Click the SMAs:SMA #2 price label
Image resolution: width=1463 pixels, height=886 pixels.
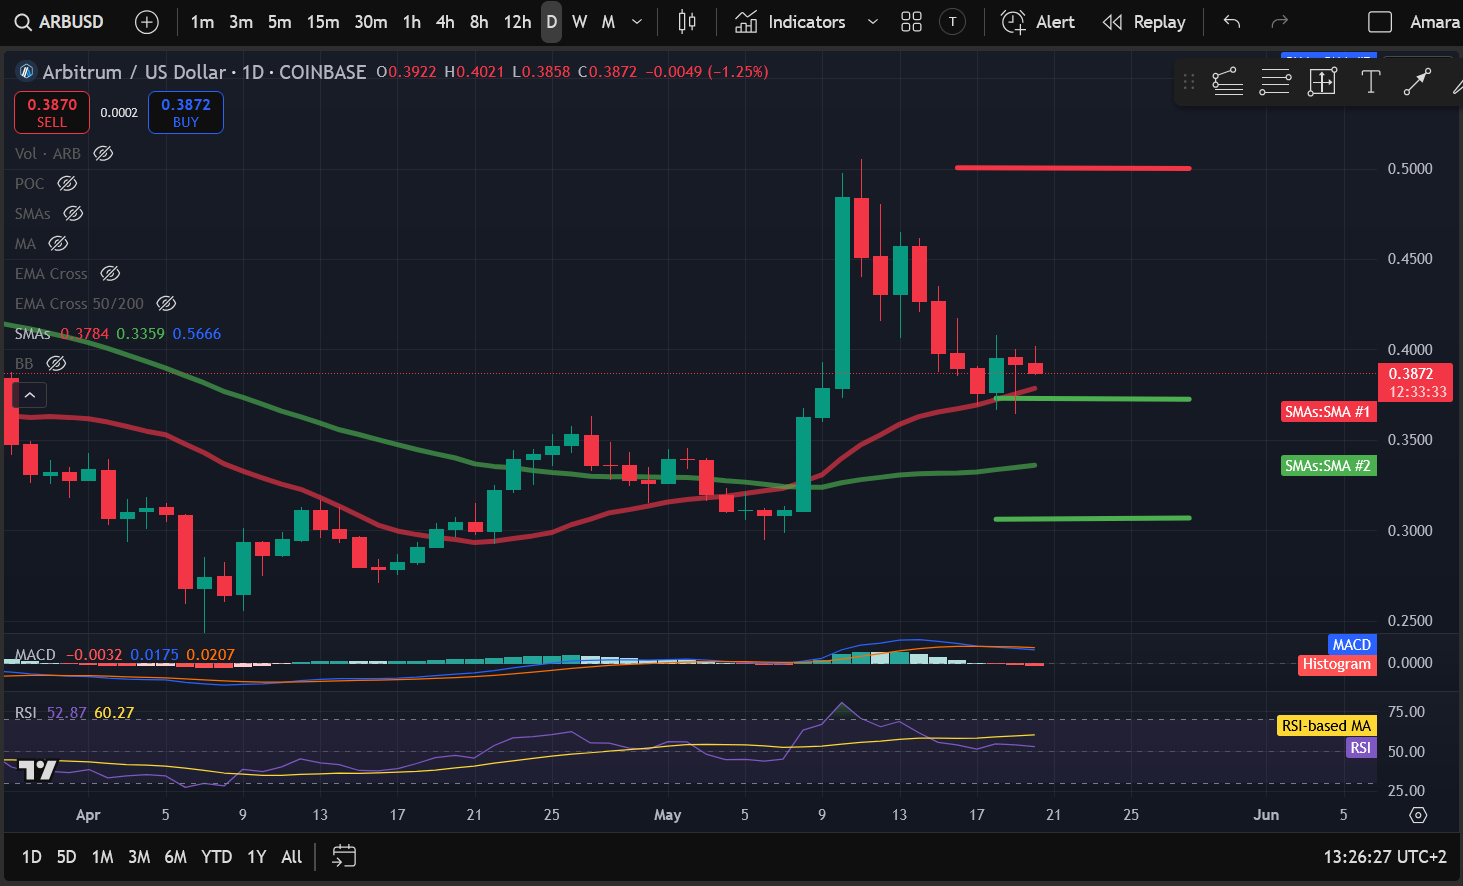1328,466
